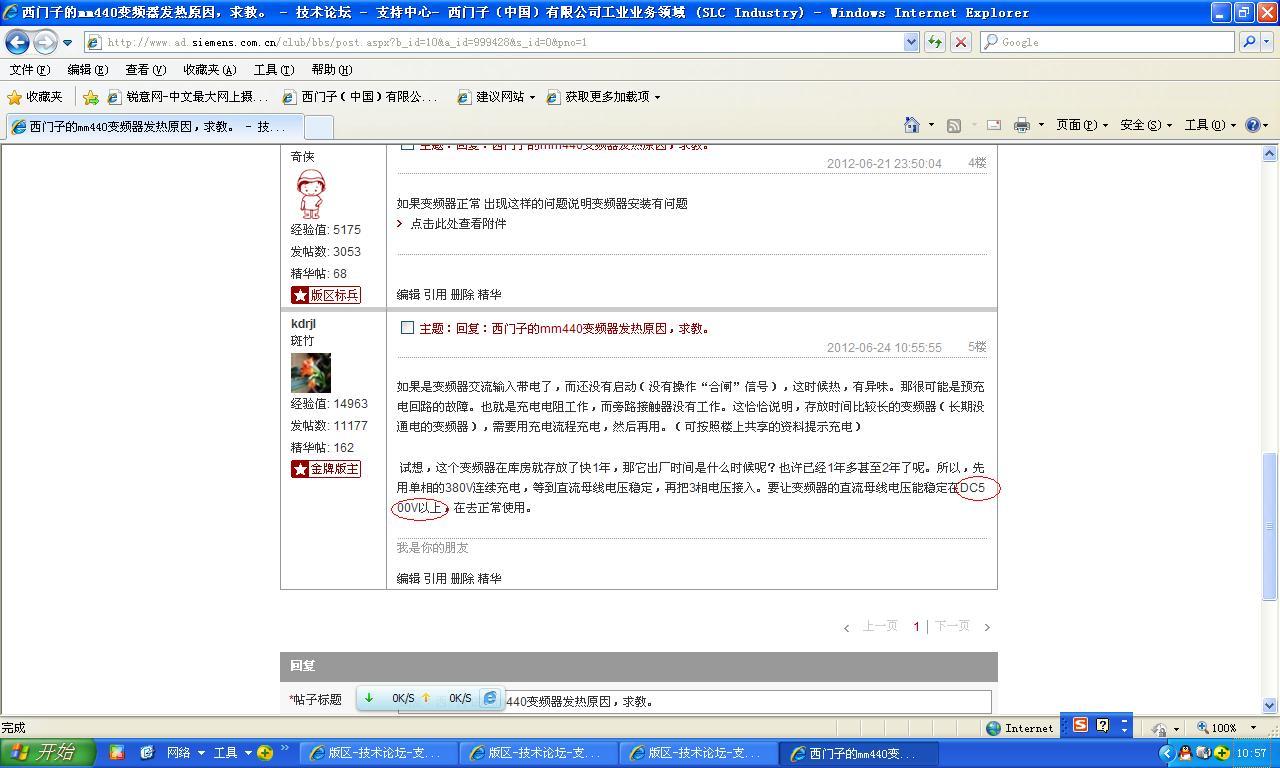The image size is (1280, 768).
Task: Expand the address bar URL history dropdown
Action: 911,42
